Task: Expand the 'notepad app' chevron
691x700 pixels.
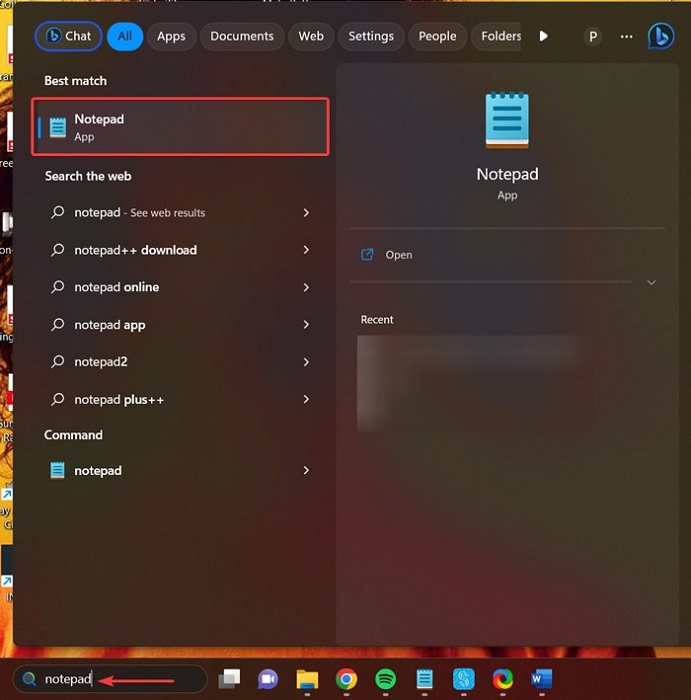Action: click(306, 325)
